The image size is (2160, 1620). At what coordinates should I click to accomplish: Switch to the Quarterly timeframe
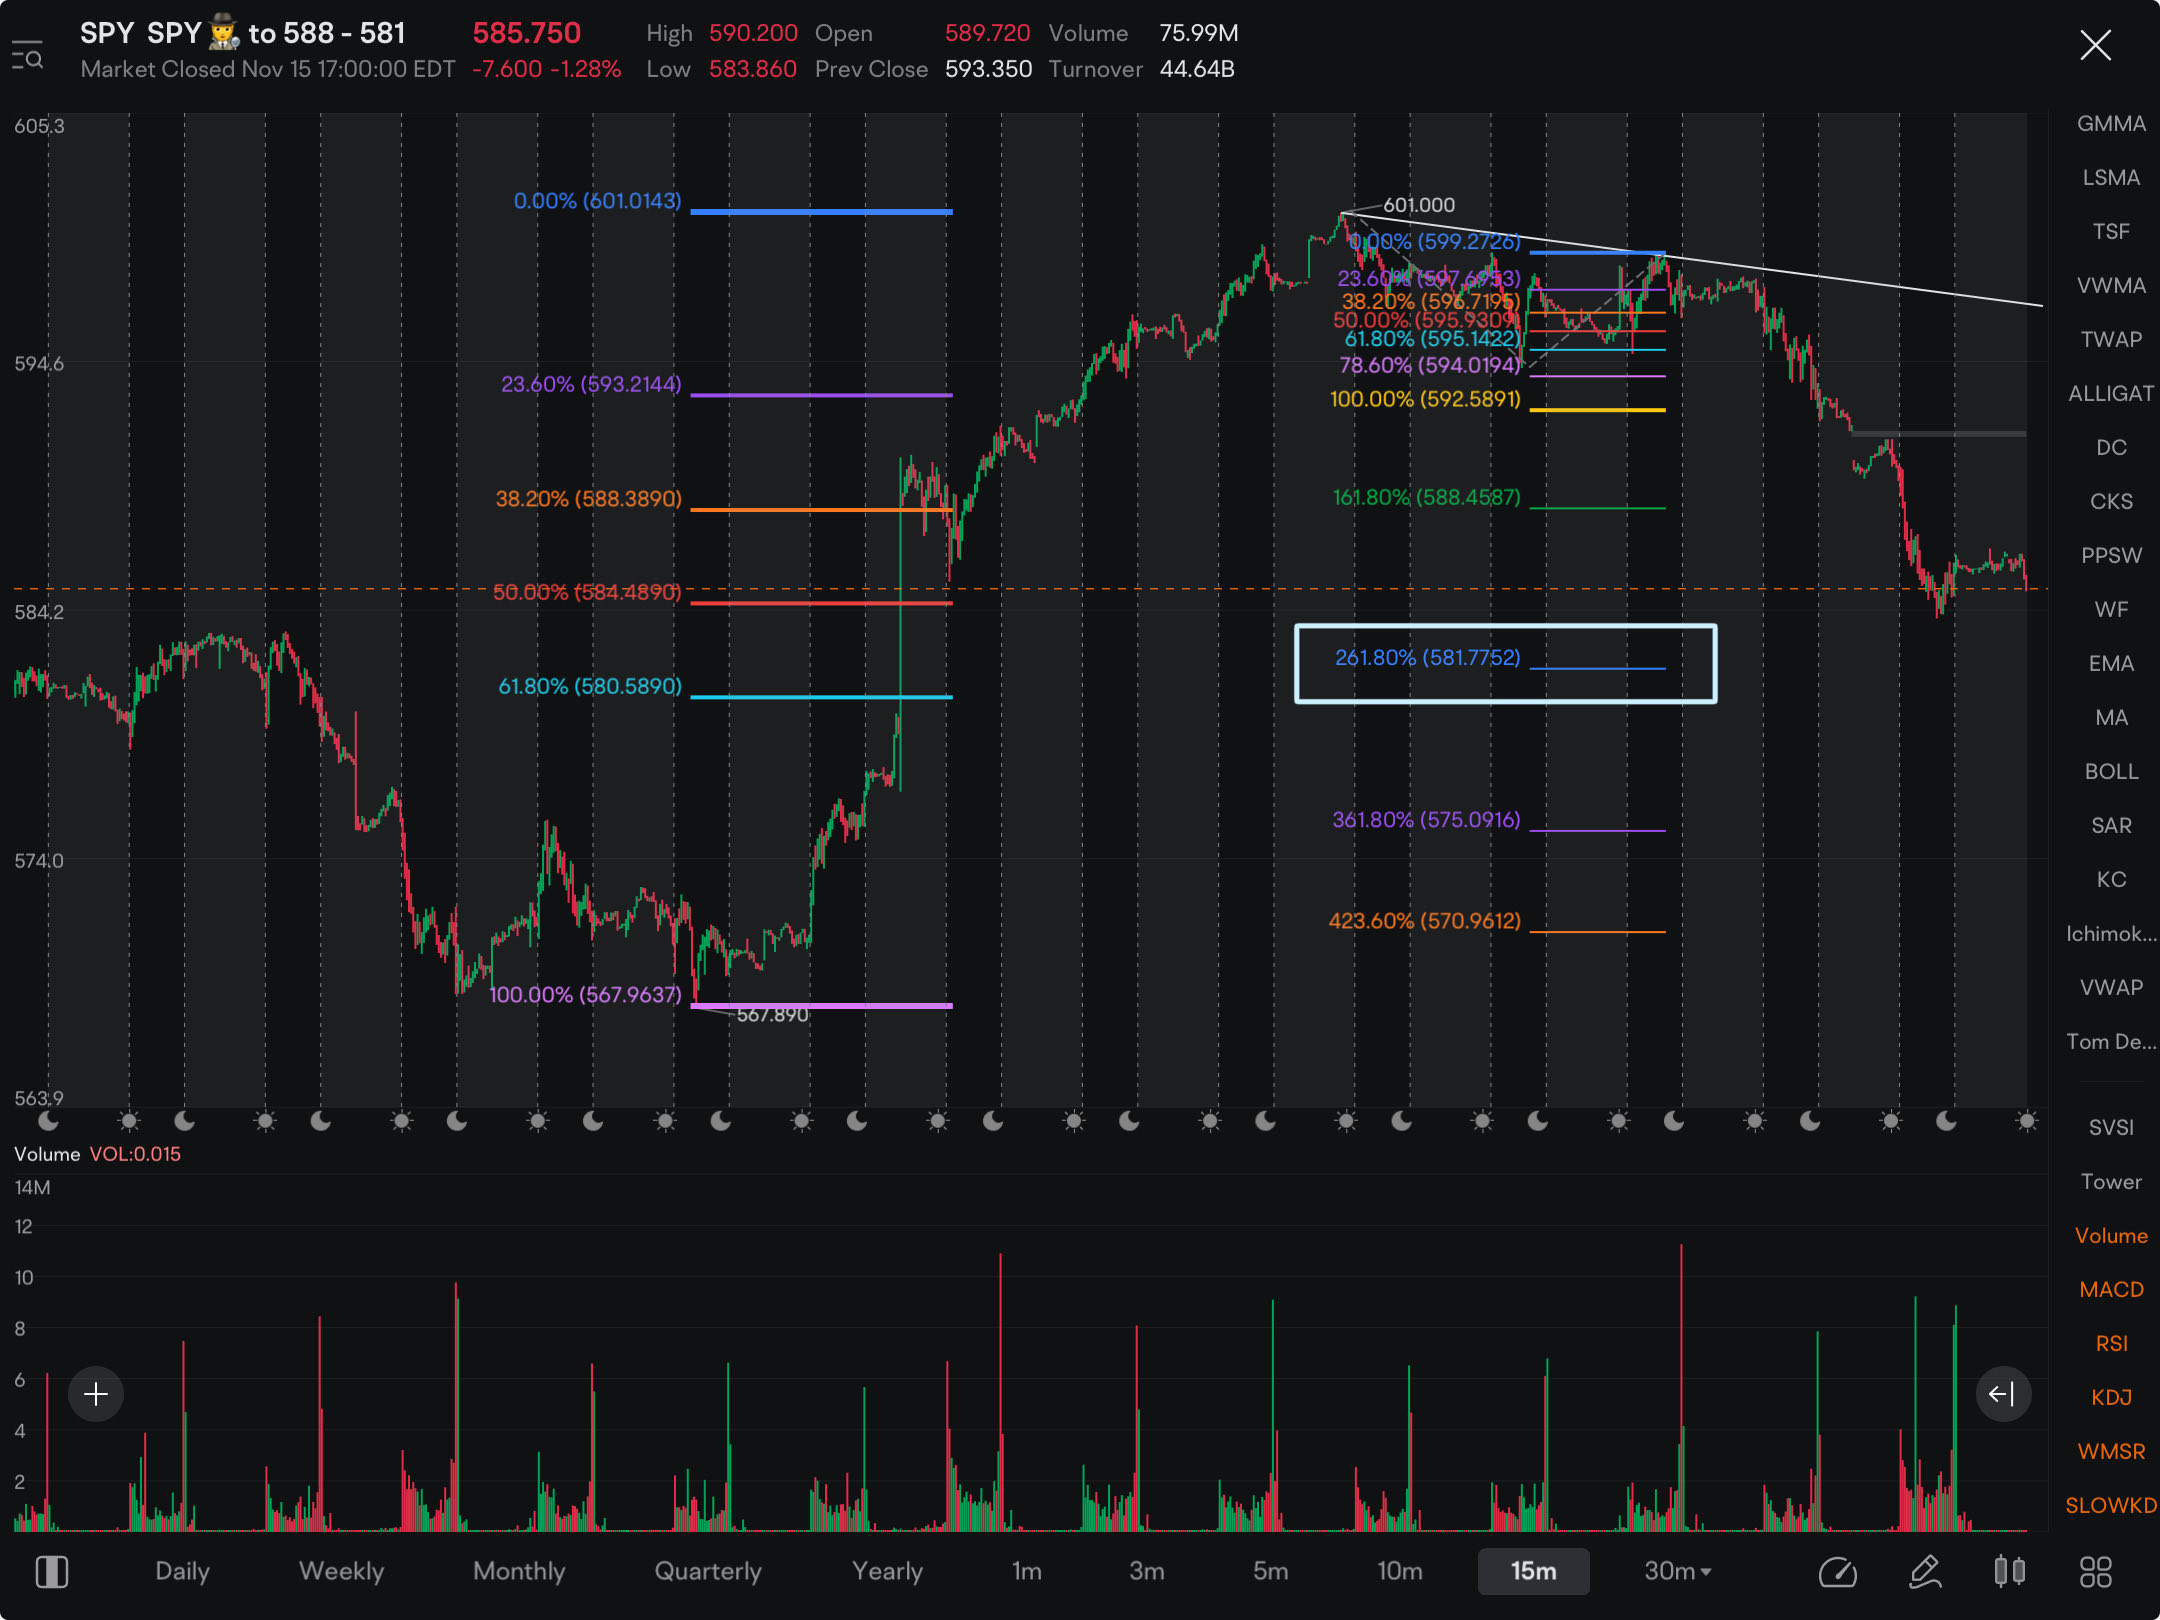(708, 1571)
